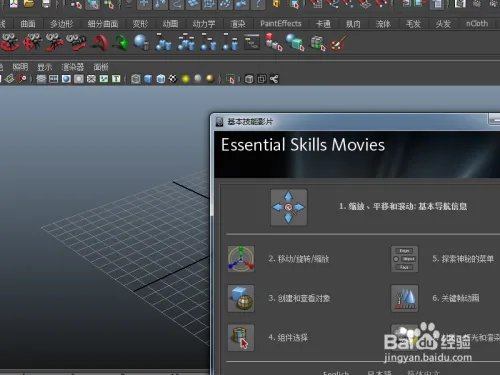Image resolution: width=500 pixels, height=375 pixels.
Task: Open the marking menu movie thumbnail
Action: pyautogui.click(x=404, y=259)
